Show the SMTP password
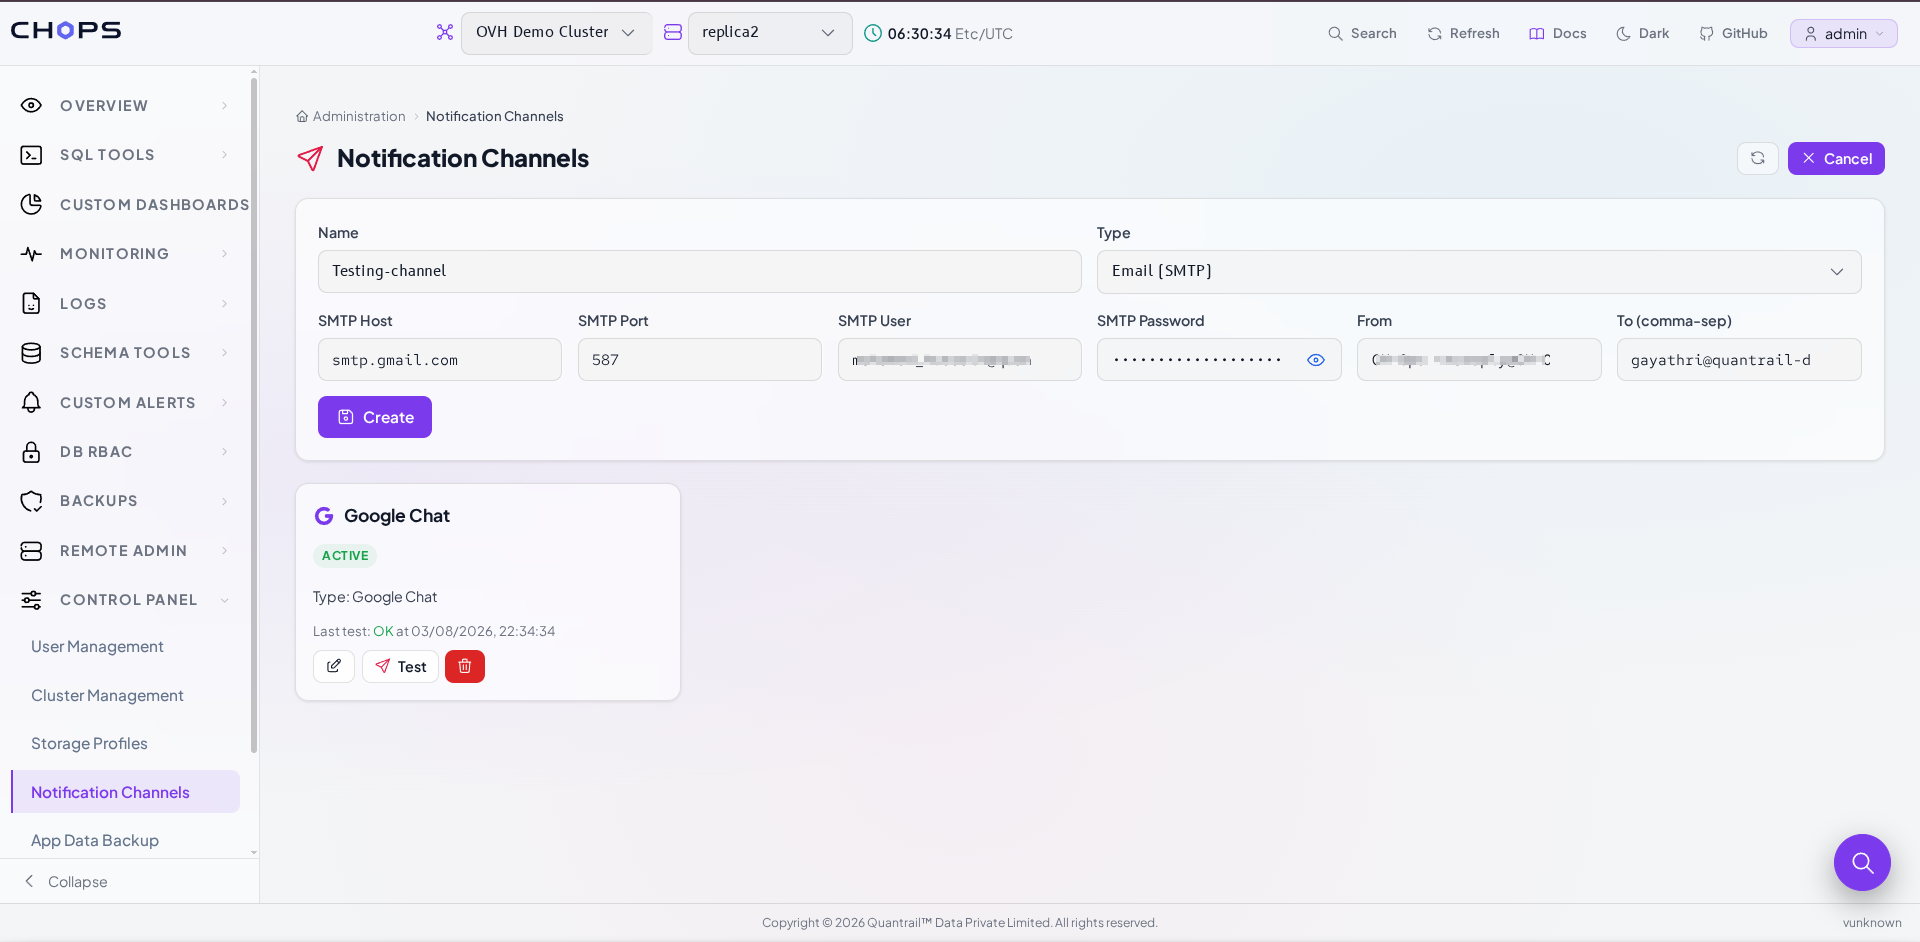The width and height of the screenshot is (1920, 942). pyautogui.click(x=1316, y=360)
